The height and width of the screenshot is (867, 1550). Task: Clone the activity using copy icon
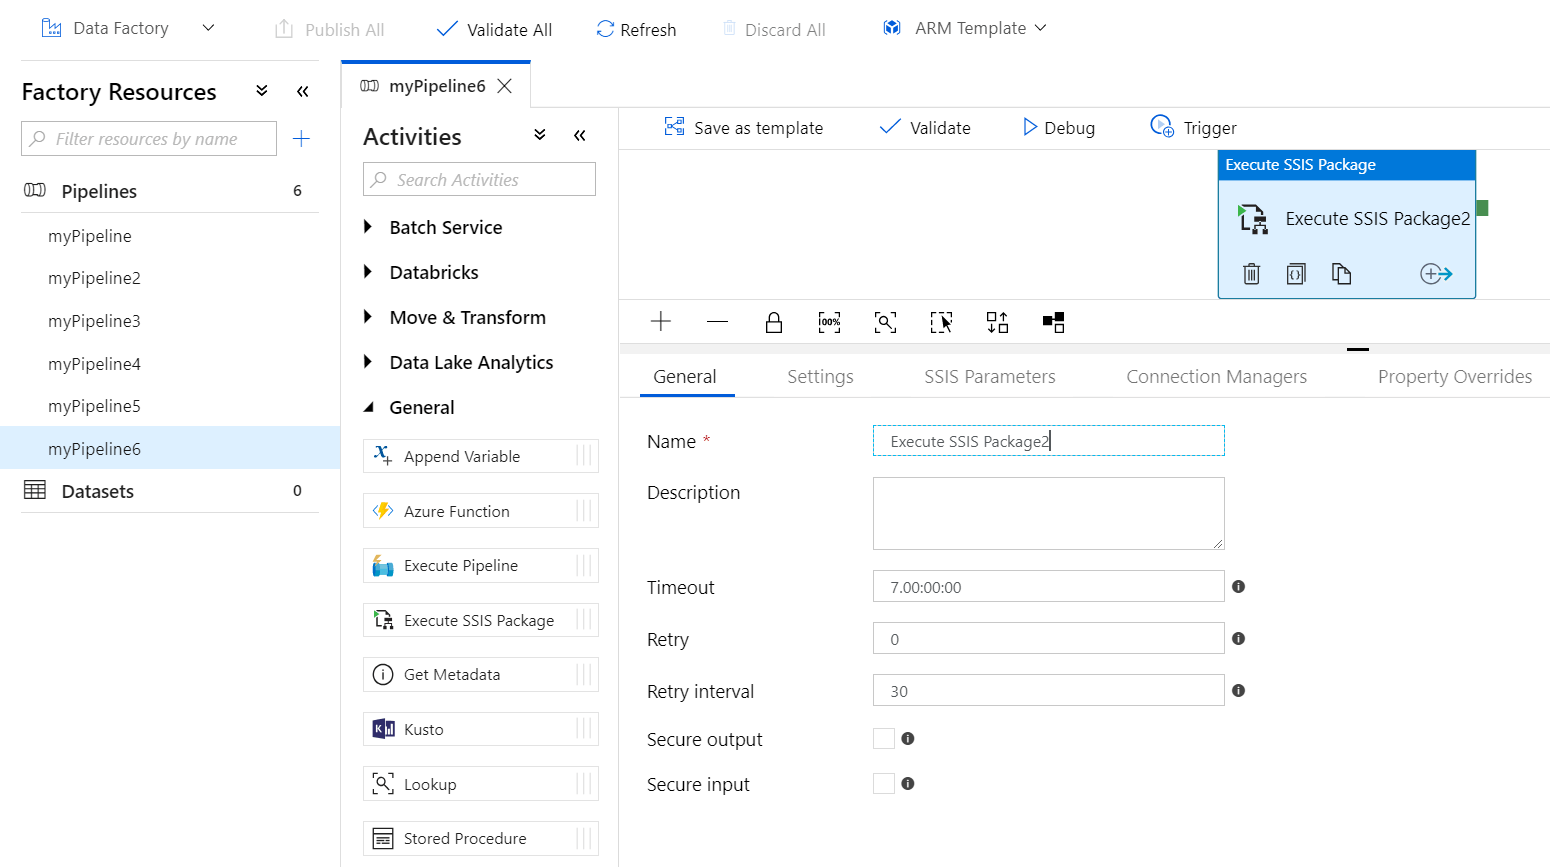(1341, 274)
